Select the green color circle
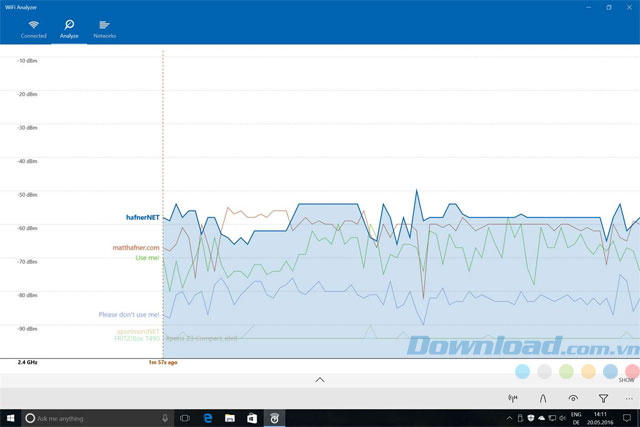640x427 pixels. click(x=566, y=371)
